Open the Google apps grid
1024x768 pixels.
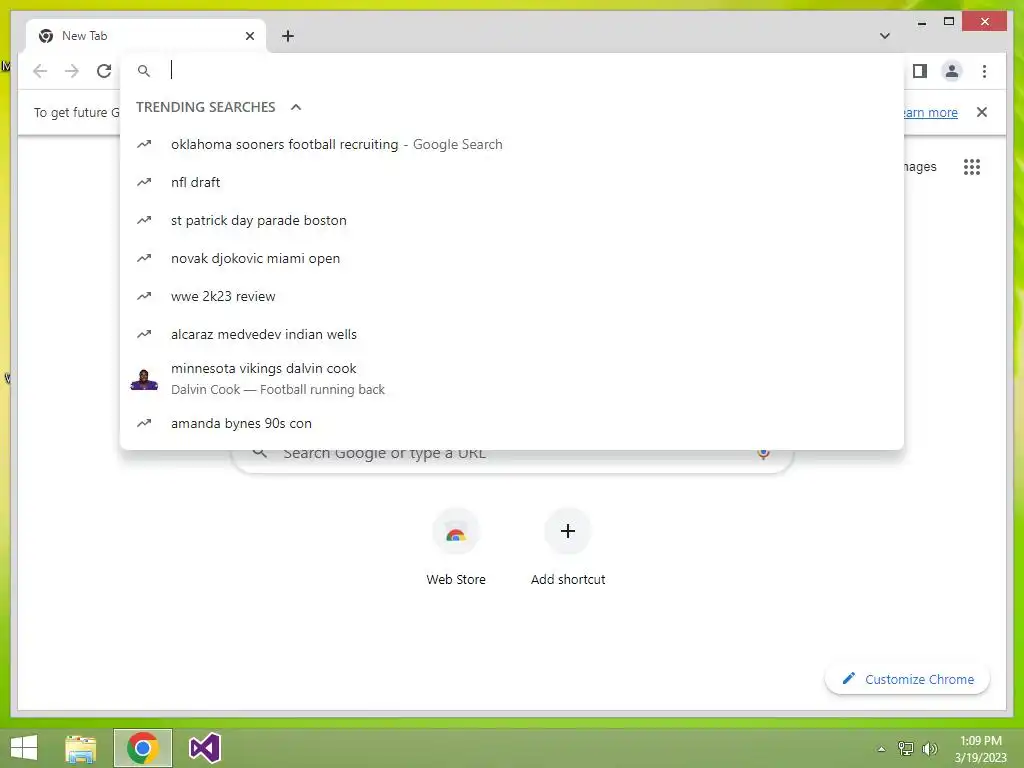point(972,167)
